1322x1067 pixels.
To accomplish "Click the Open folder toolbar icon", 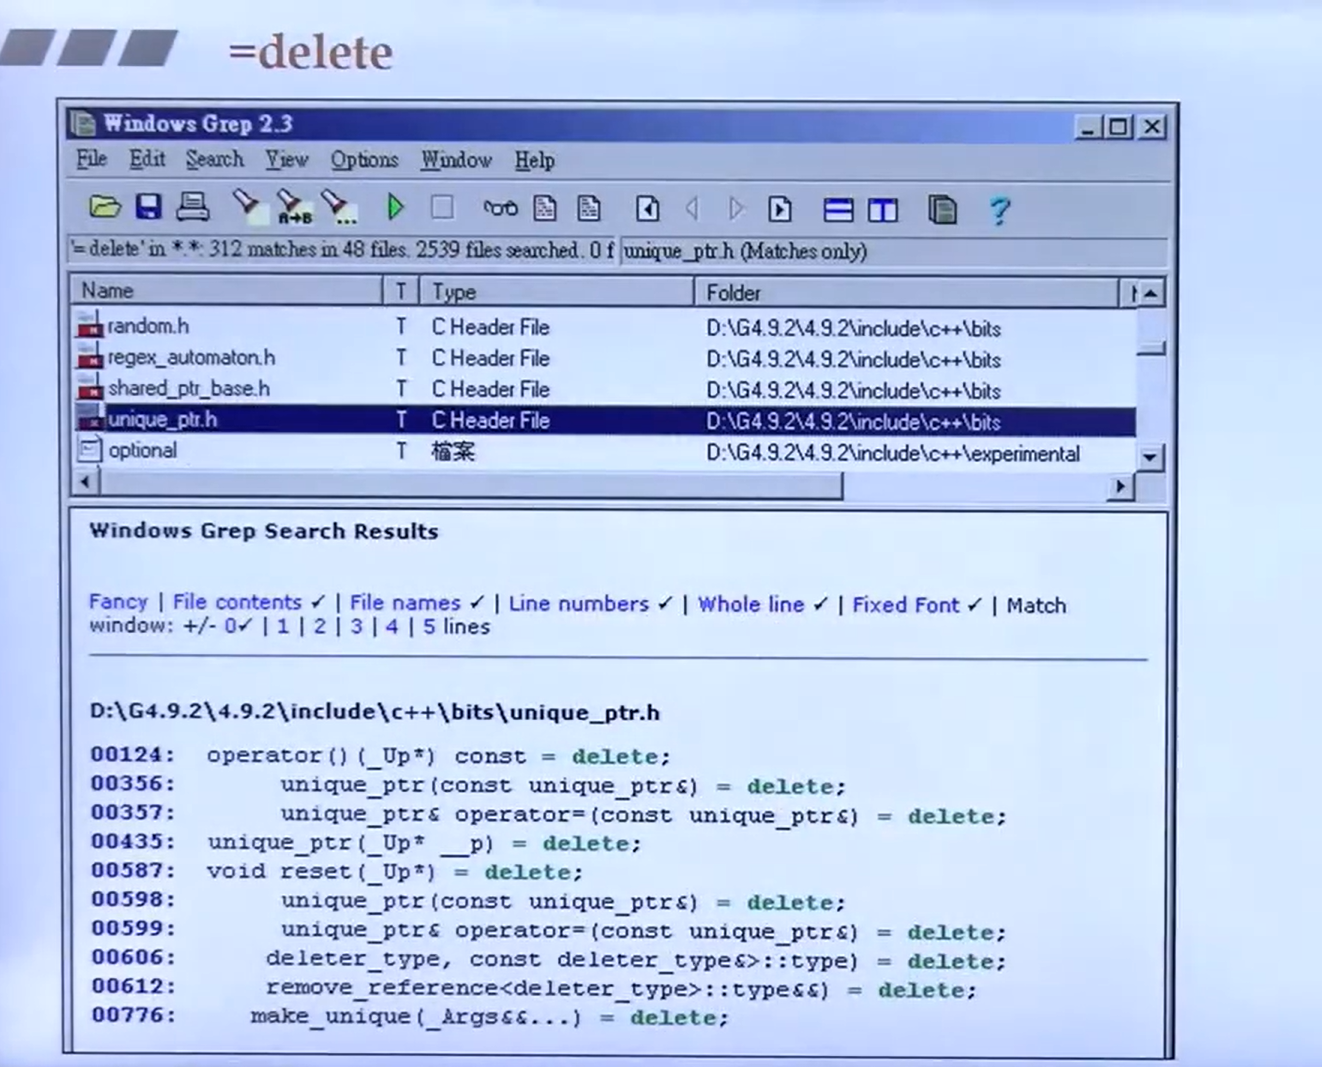I will pyautogui.click(x=104, y=207).
